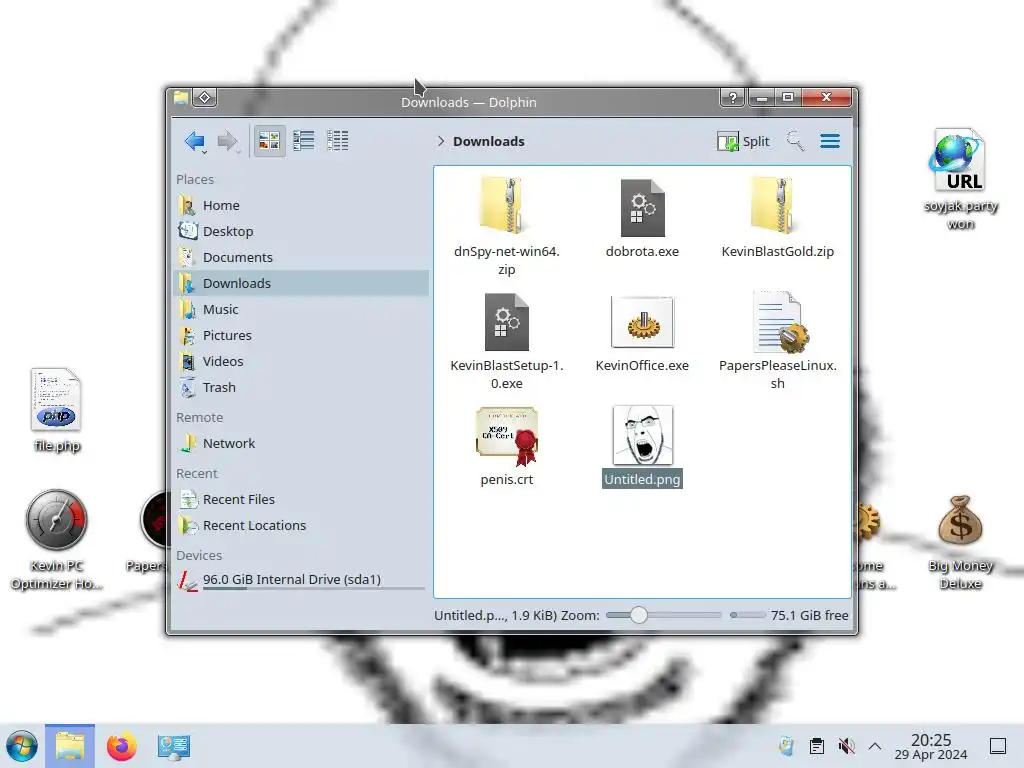Go back with the blue Back arrow

(x=195, y=140)
